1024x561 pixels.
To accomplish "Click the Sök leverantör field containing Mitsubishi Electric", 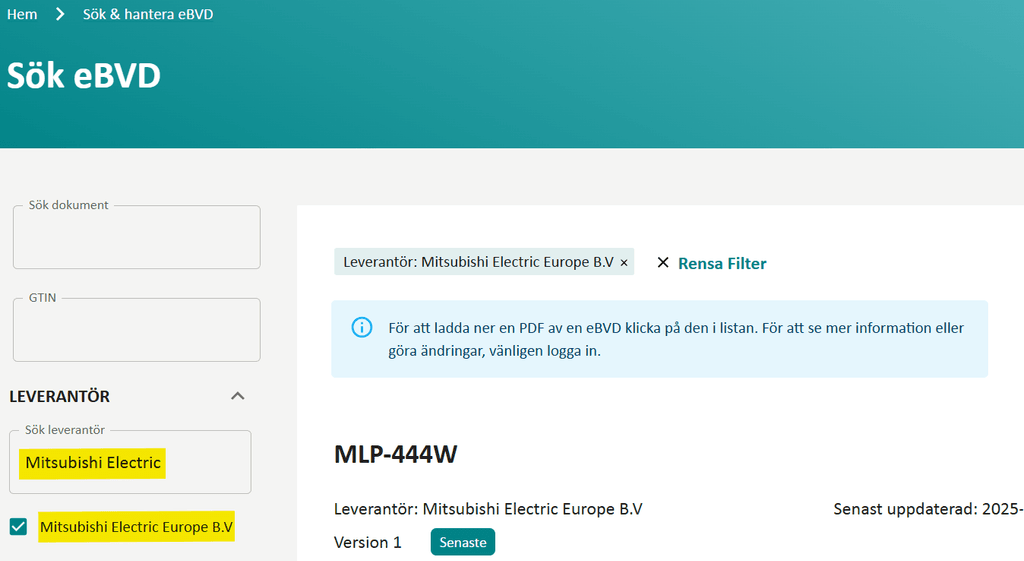I will click(x=130, y=463).
